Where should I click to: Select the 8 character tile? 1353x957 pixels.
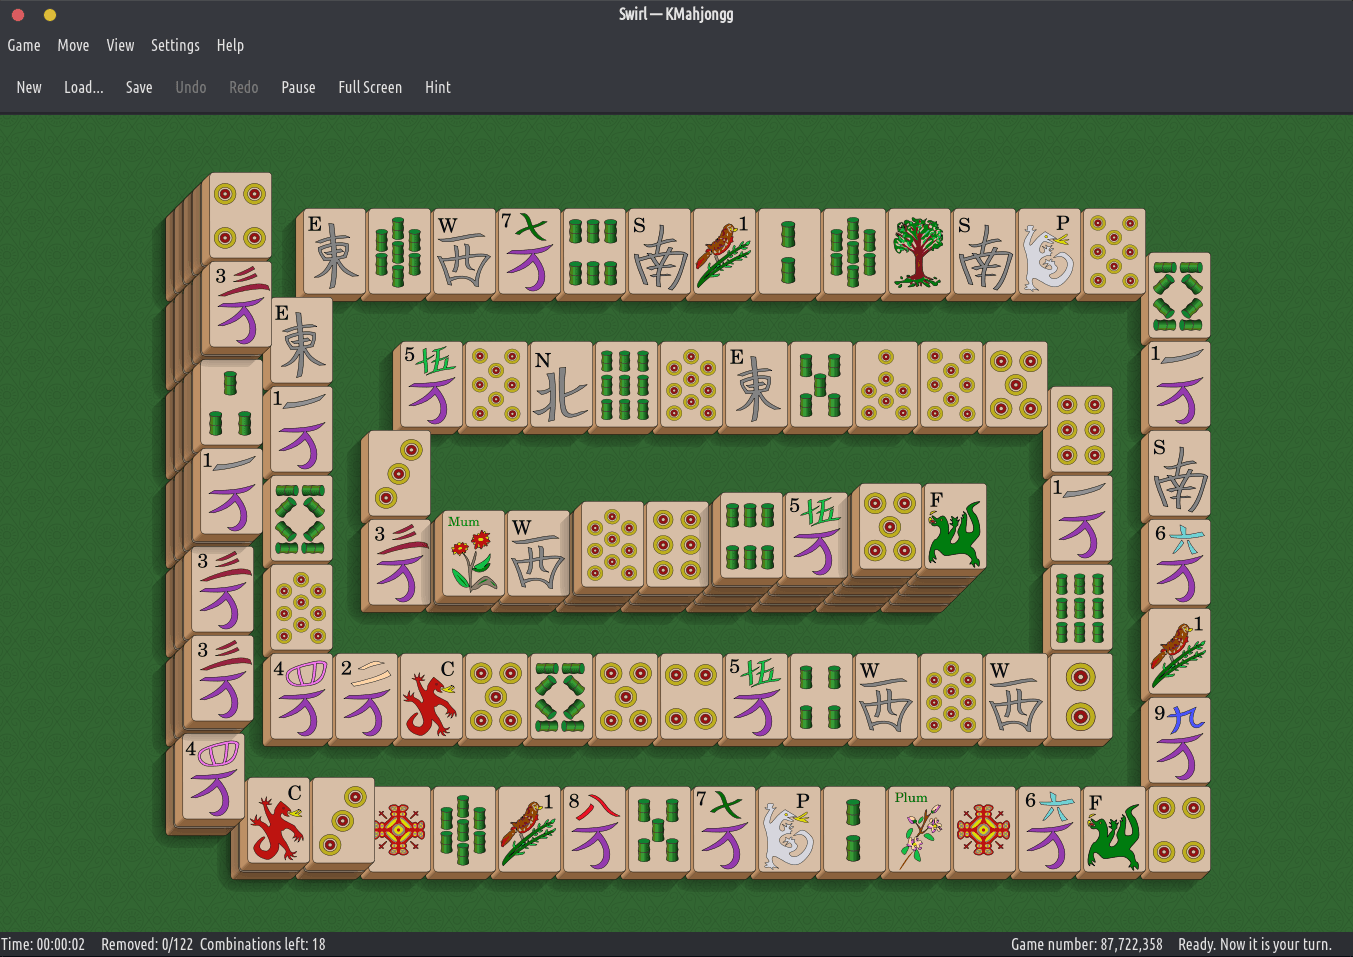[594, 830]
